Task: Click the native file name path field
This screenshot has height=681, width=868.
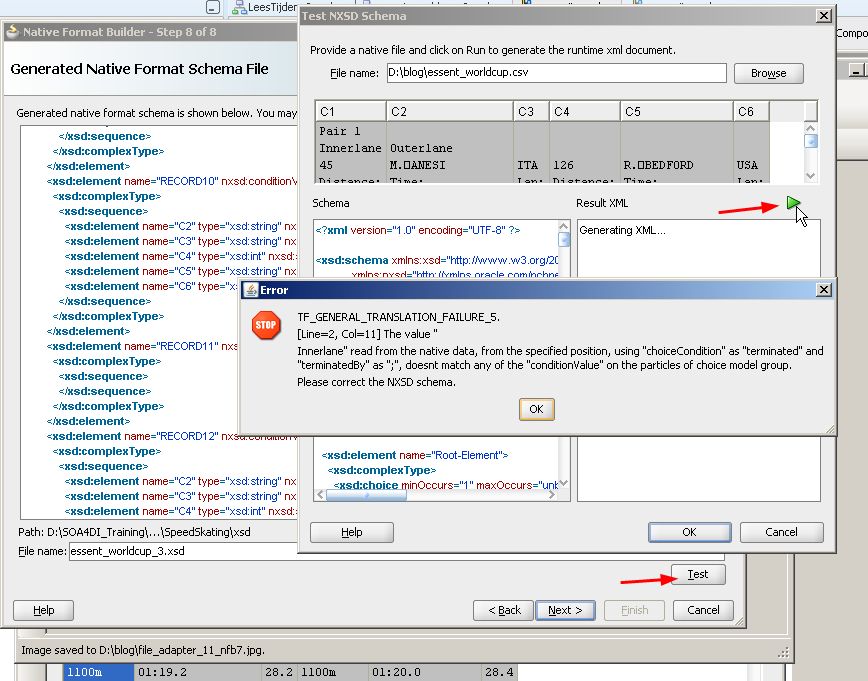Action: tap(556, 73)
